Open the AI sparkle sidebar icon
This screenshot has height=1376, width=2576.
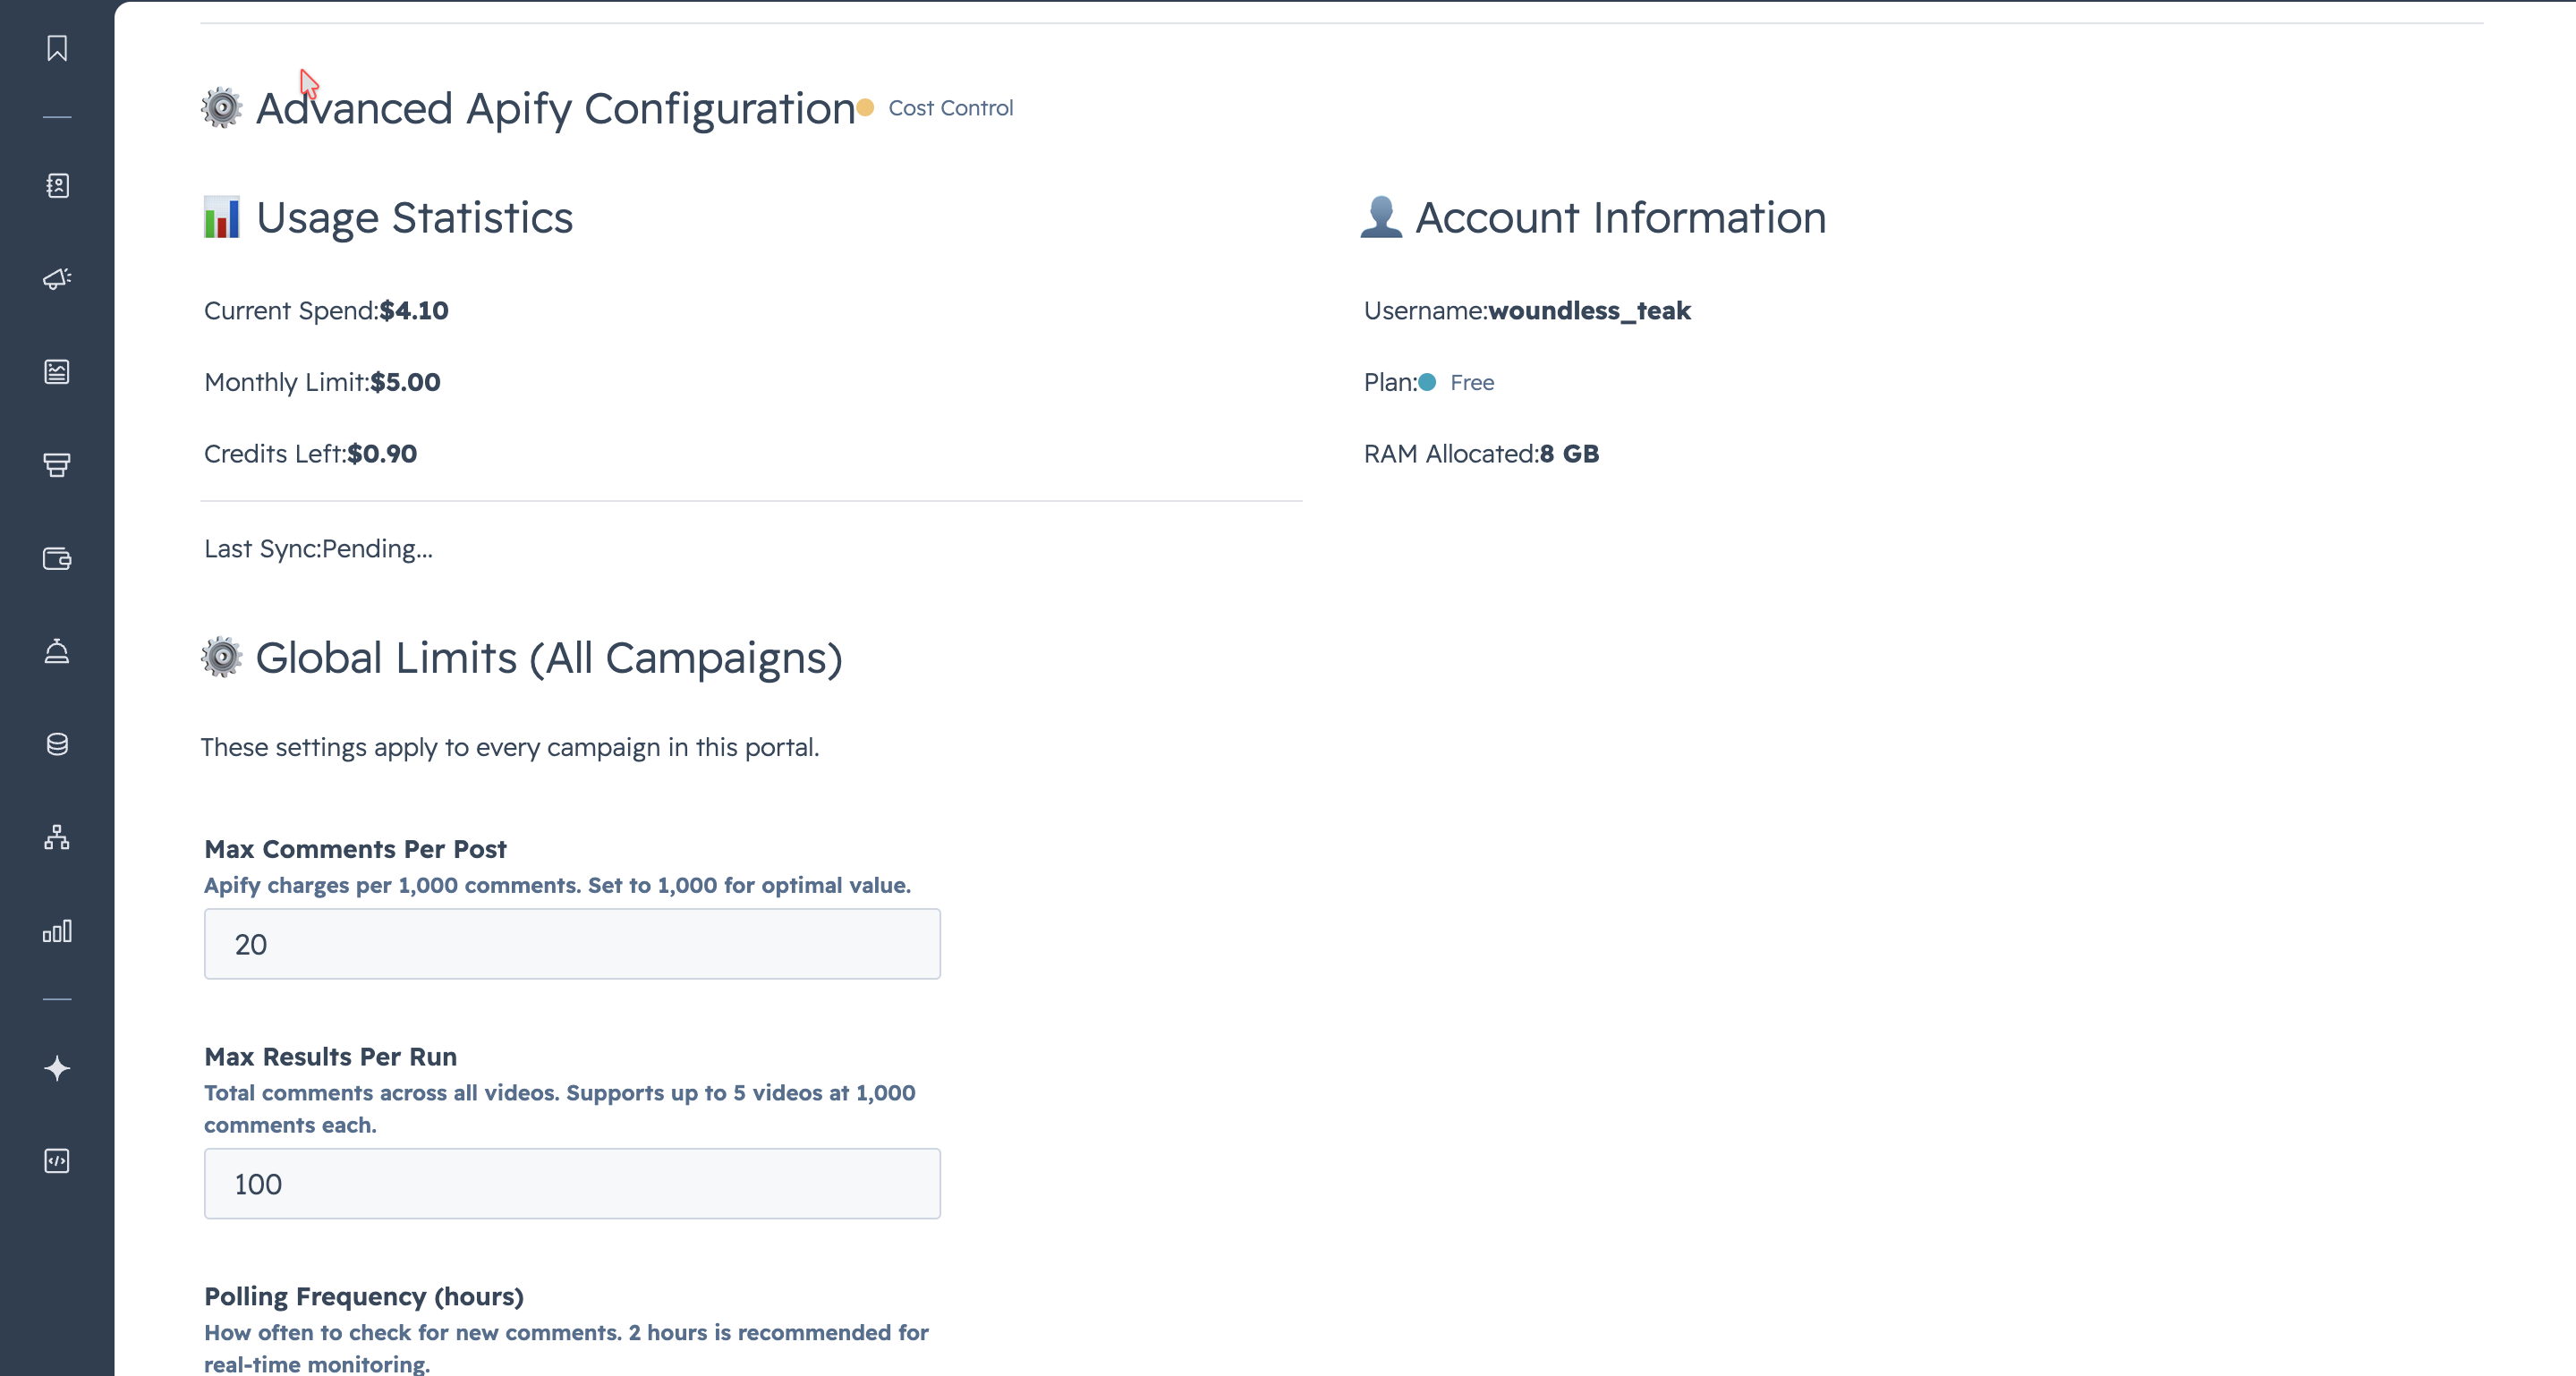coord(57,1068)
